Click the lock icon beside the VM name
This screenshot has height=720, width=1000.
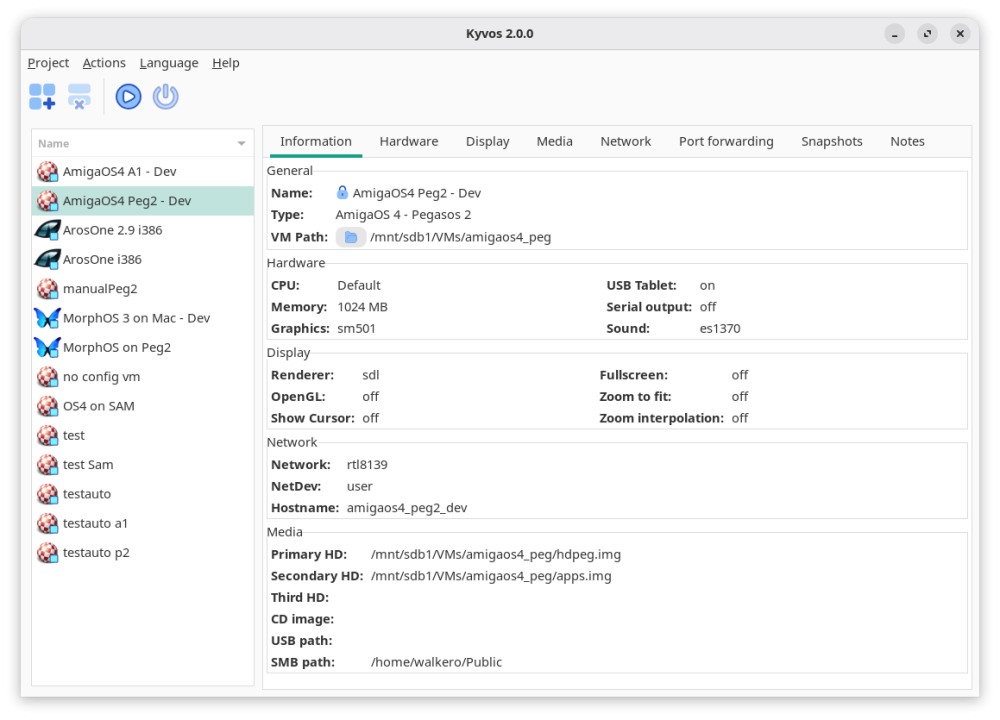coord(342,193)
